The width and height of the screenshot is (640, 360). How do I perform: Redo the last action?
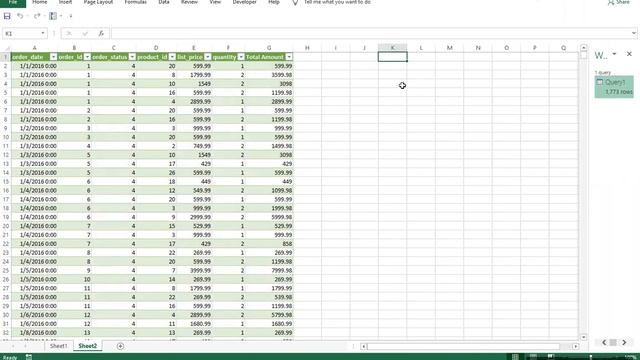click(x=37, y=16)
